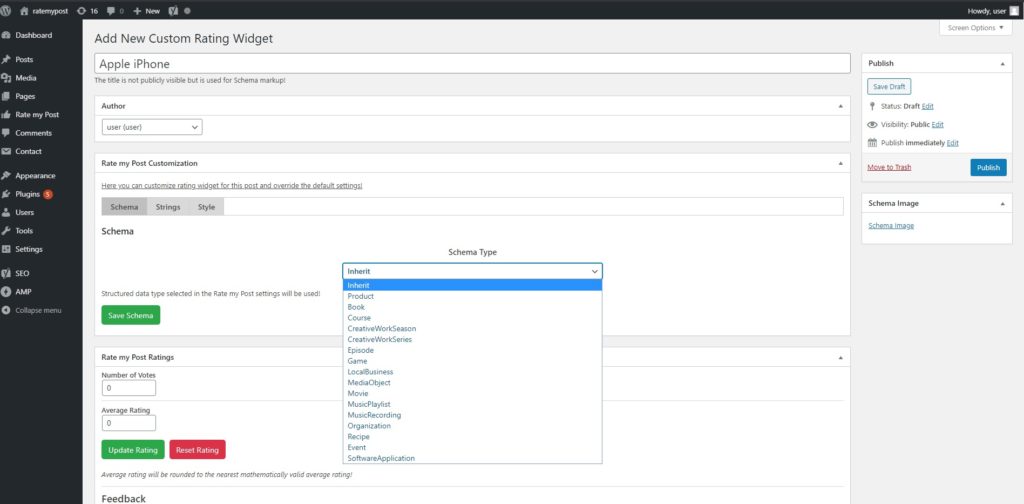Click the Save Draft button
Image resolution: width=1024 pixels, height=504 pixels.
point(889,86)
